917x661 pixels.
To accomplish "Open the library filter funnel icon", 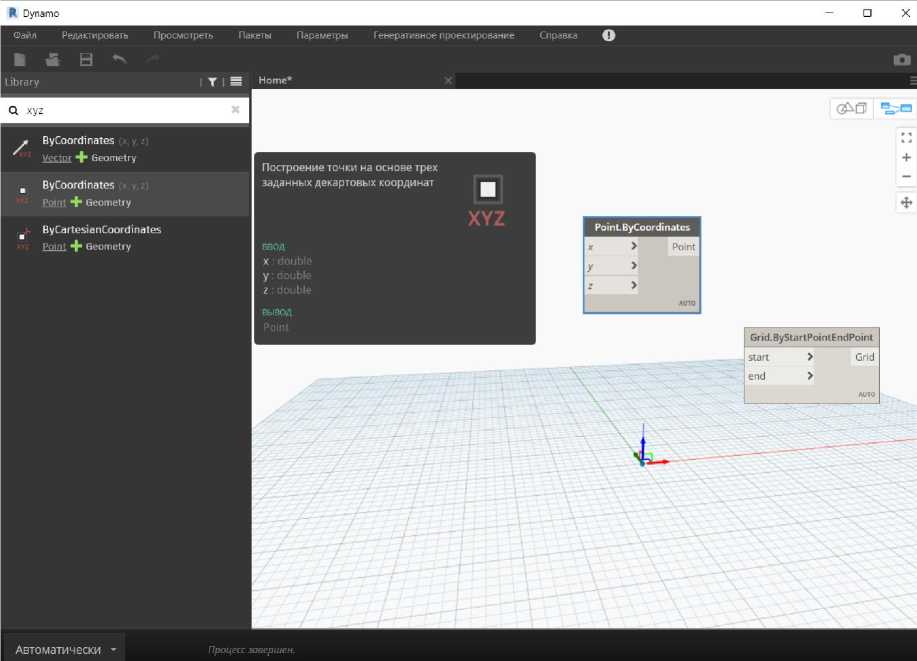I will [x=212, y=82].
